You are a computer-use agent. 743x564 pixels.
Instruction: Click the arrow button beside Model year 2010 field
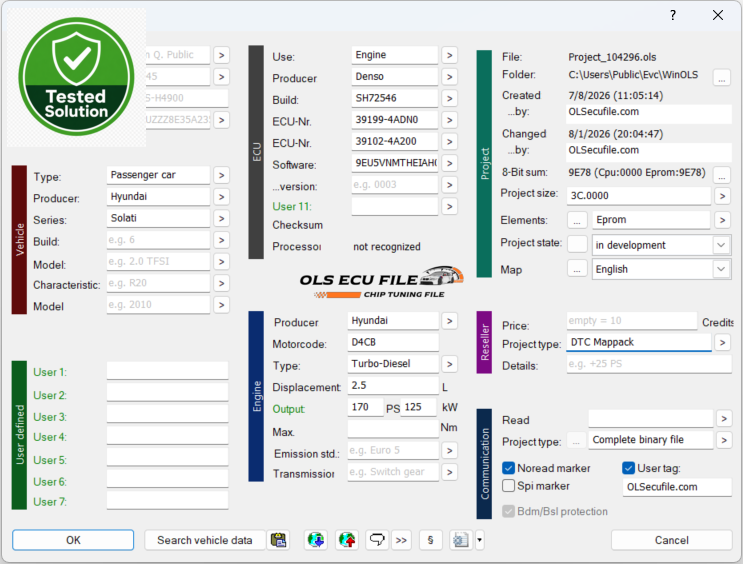click(x=221, y=305)
